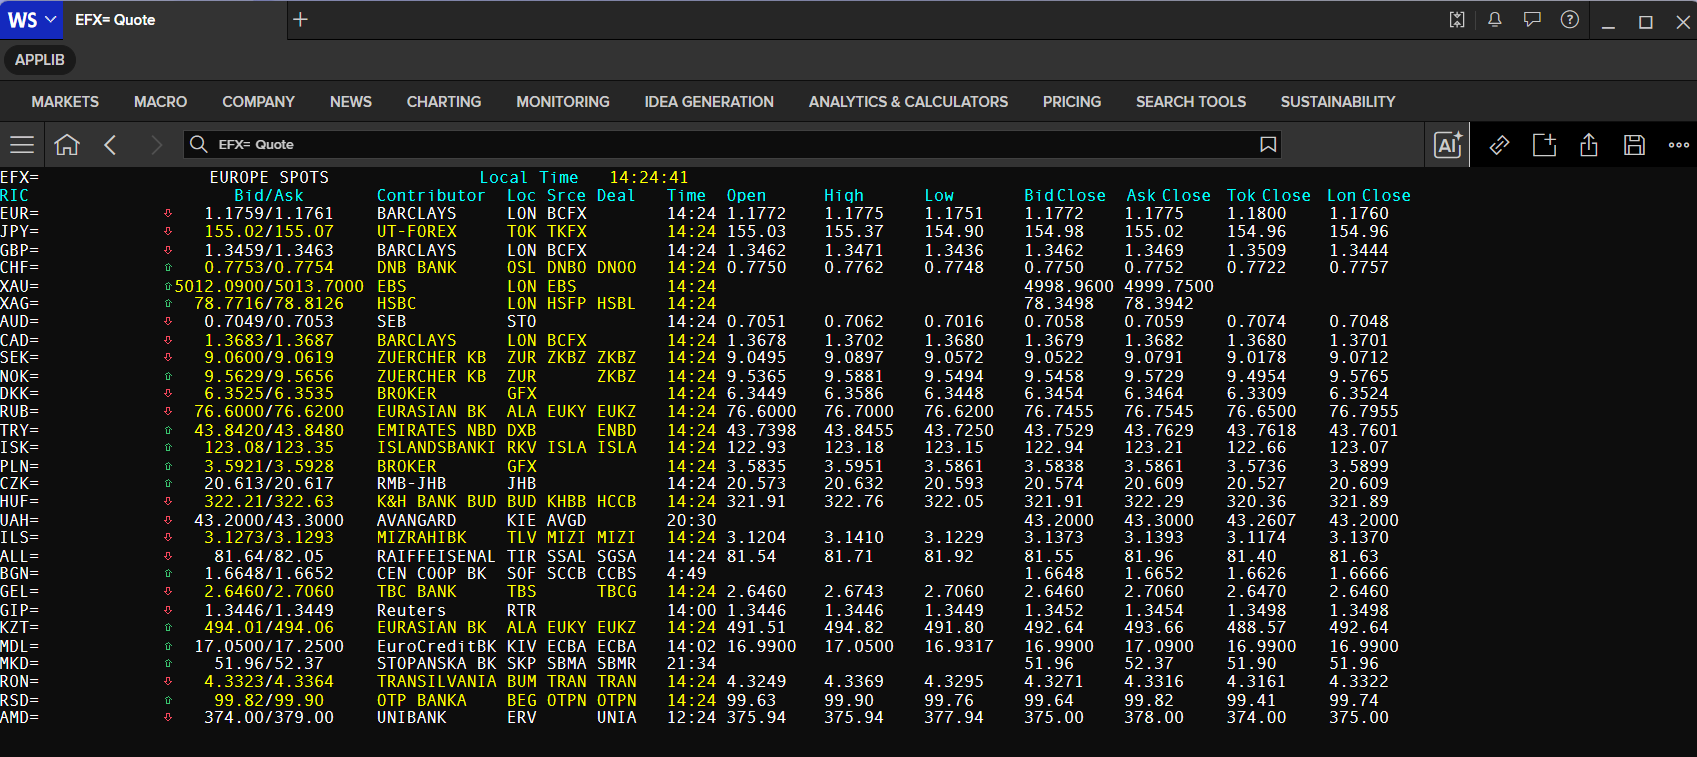Open the notifications bell icon
Image resolution: width=1697 pixels, height=757 pixels.
[1495, 20]
